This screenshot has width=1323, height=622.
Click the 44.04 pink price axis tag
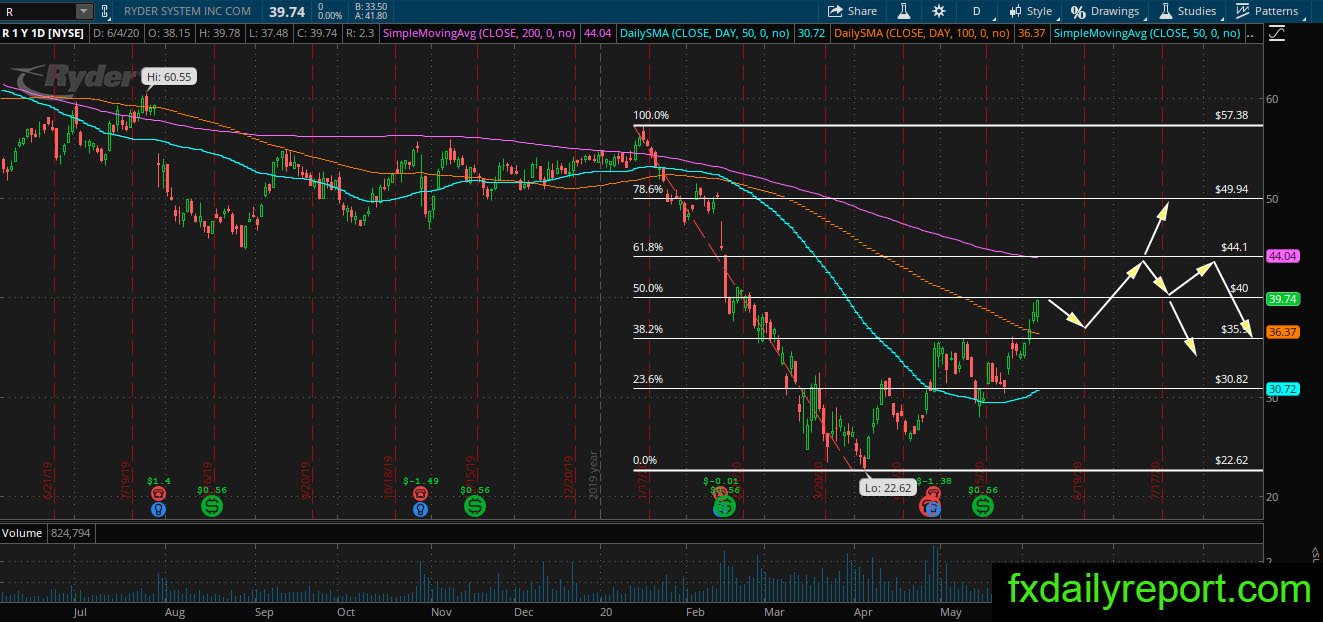(x=1282, y=256)
